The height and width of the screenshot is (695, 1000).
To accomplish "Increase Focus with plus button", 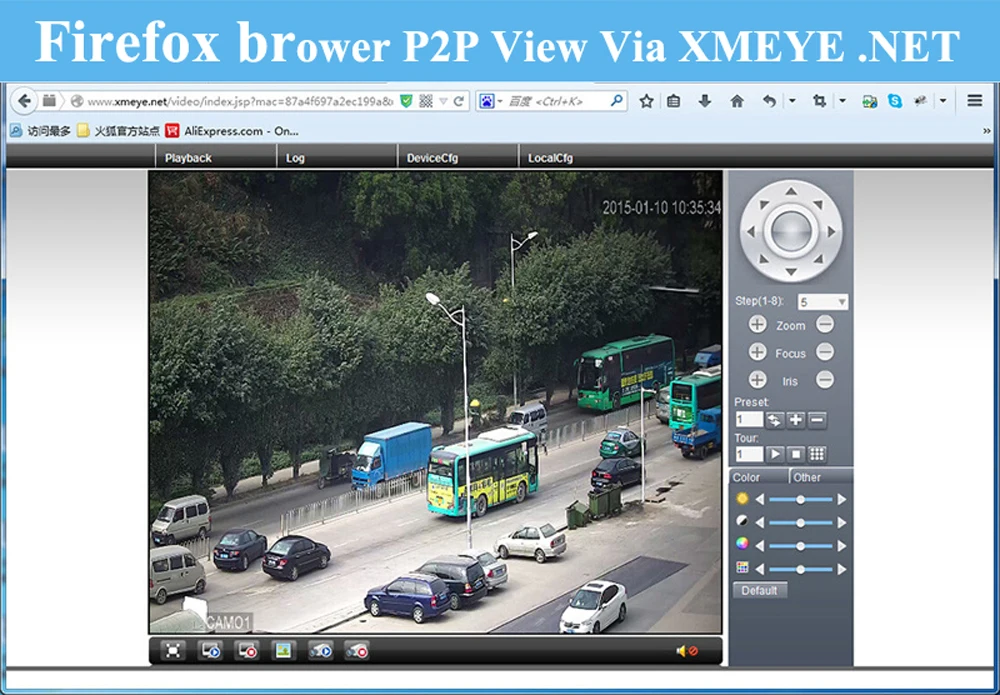I will pos(757,352).
